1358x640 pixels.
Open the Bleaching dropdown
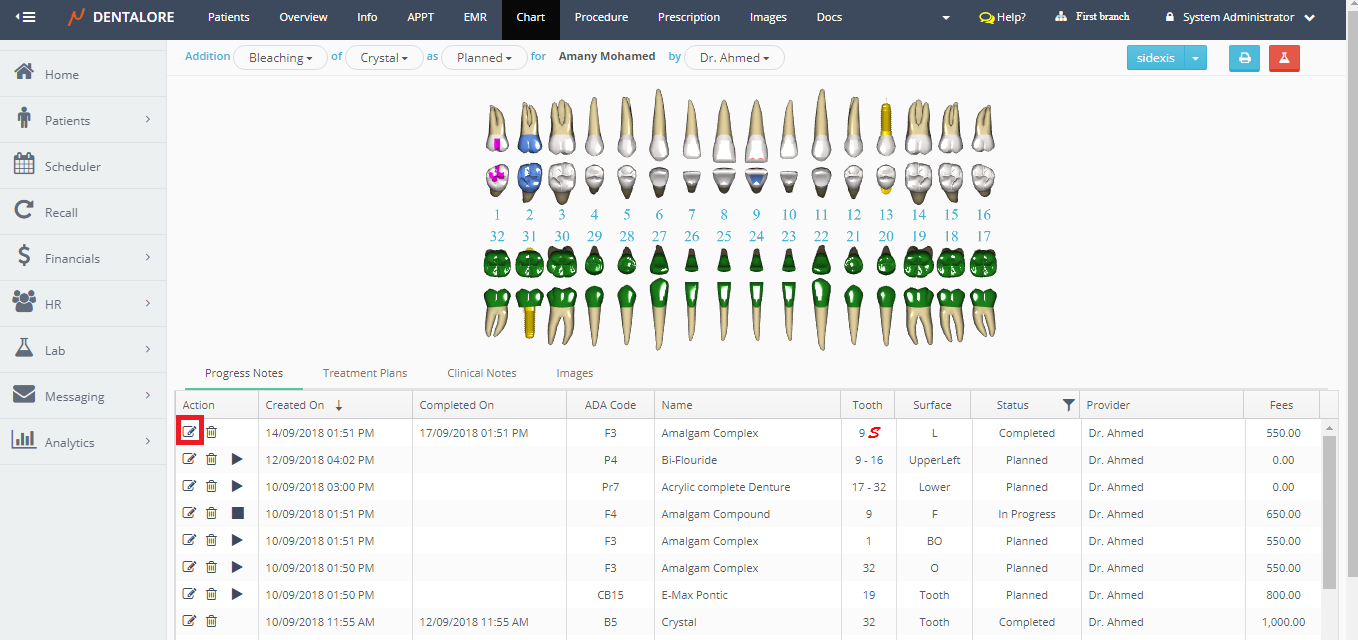(x=280, y=58)
